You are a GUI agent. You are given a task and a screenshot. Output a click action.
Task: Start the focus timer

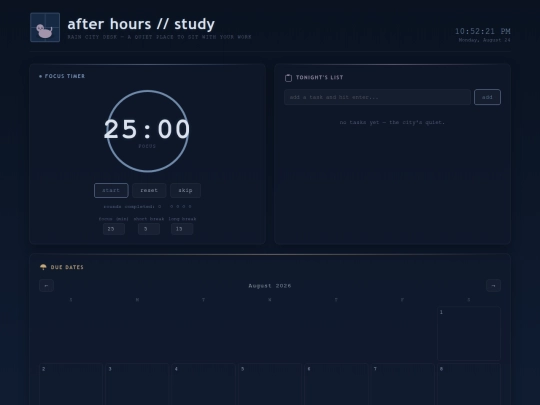tap(111, 190)
